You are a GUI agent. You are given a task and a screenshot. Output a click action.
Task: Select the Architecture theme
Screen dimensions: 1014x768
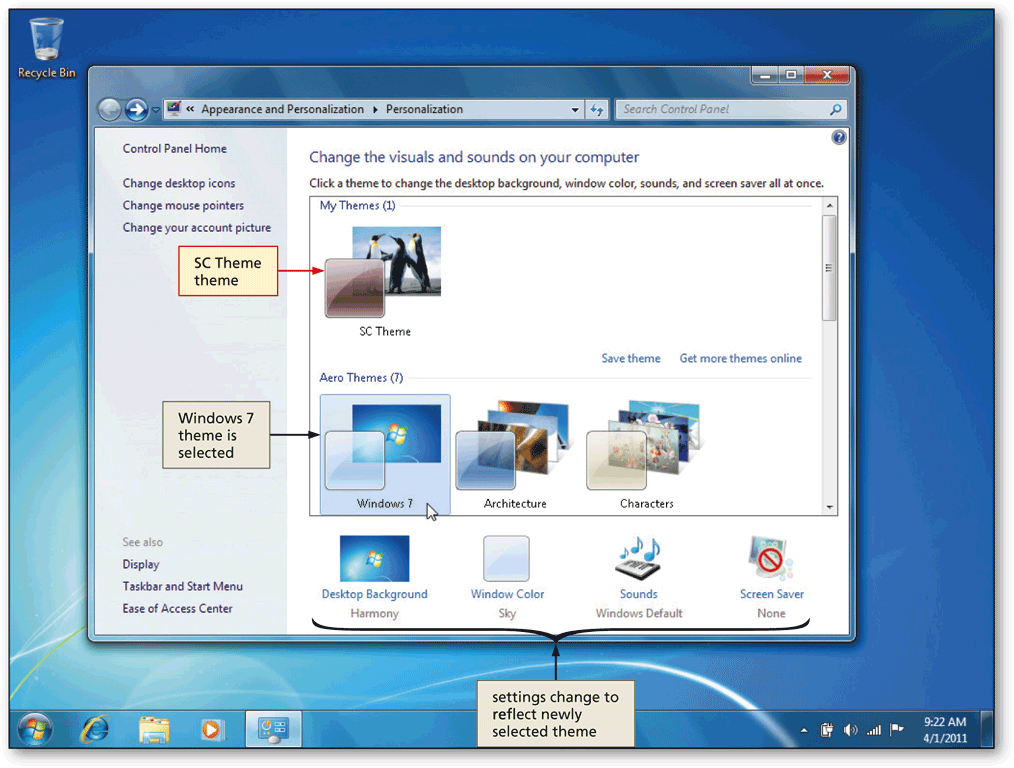point(514,454)
